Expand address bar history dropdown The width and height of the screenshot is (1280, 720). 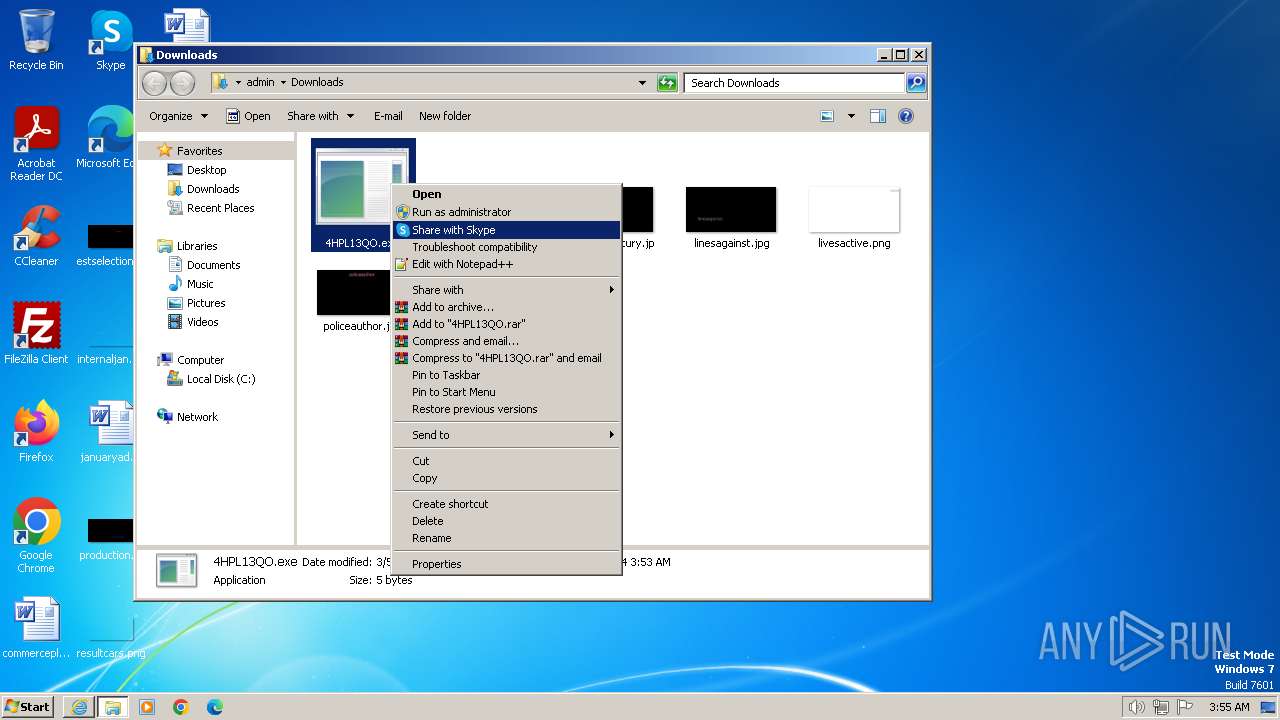pyautogui.click(x=642, y=83)
